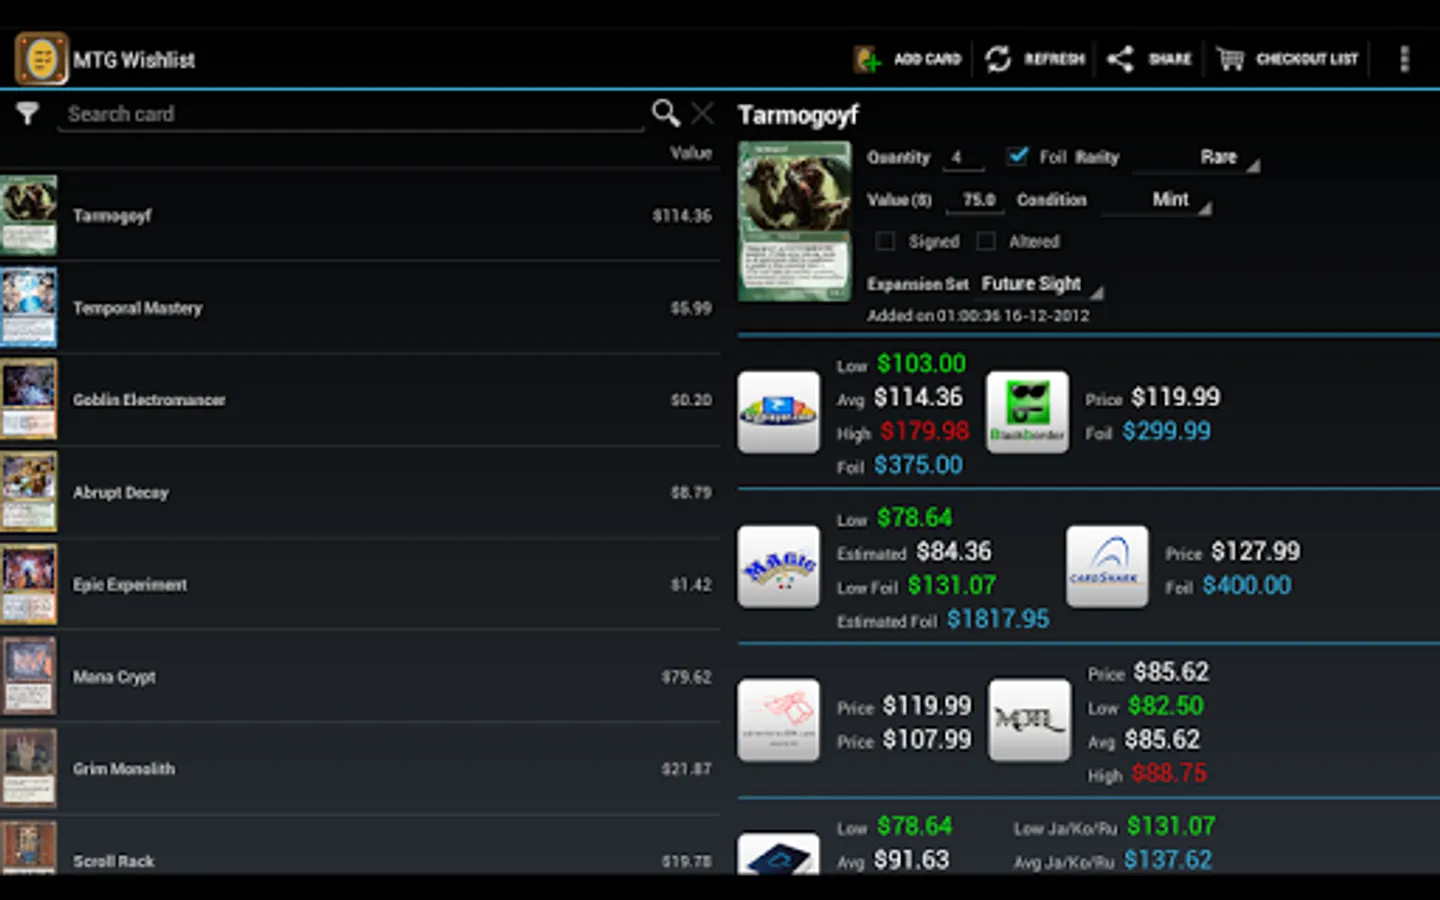
Task: Edit the Quantity field
Action: coord(962,157)
